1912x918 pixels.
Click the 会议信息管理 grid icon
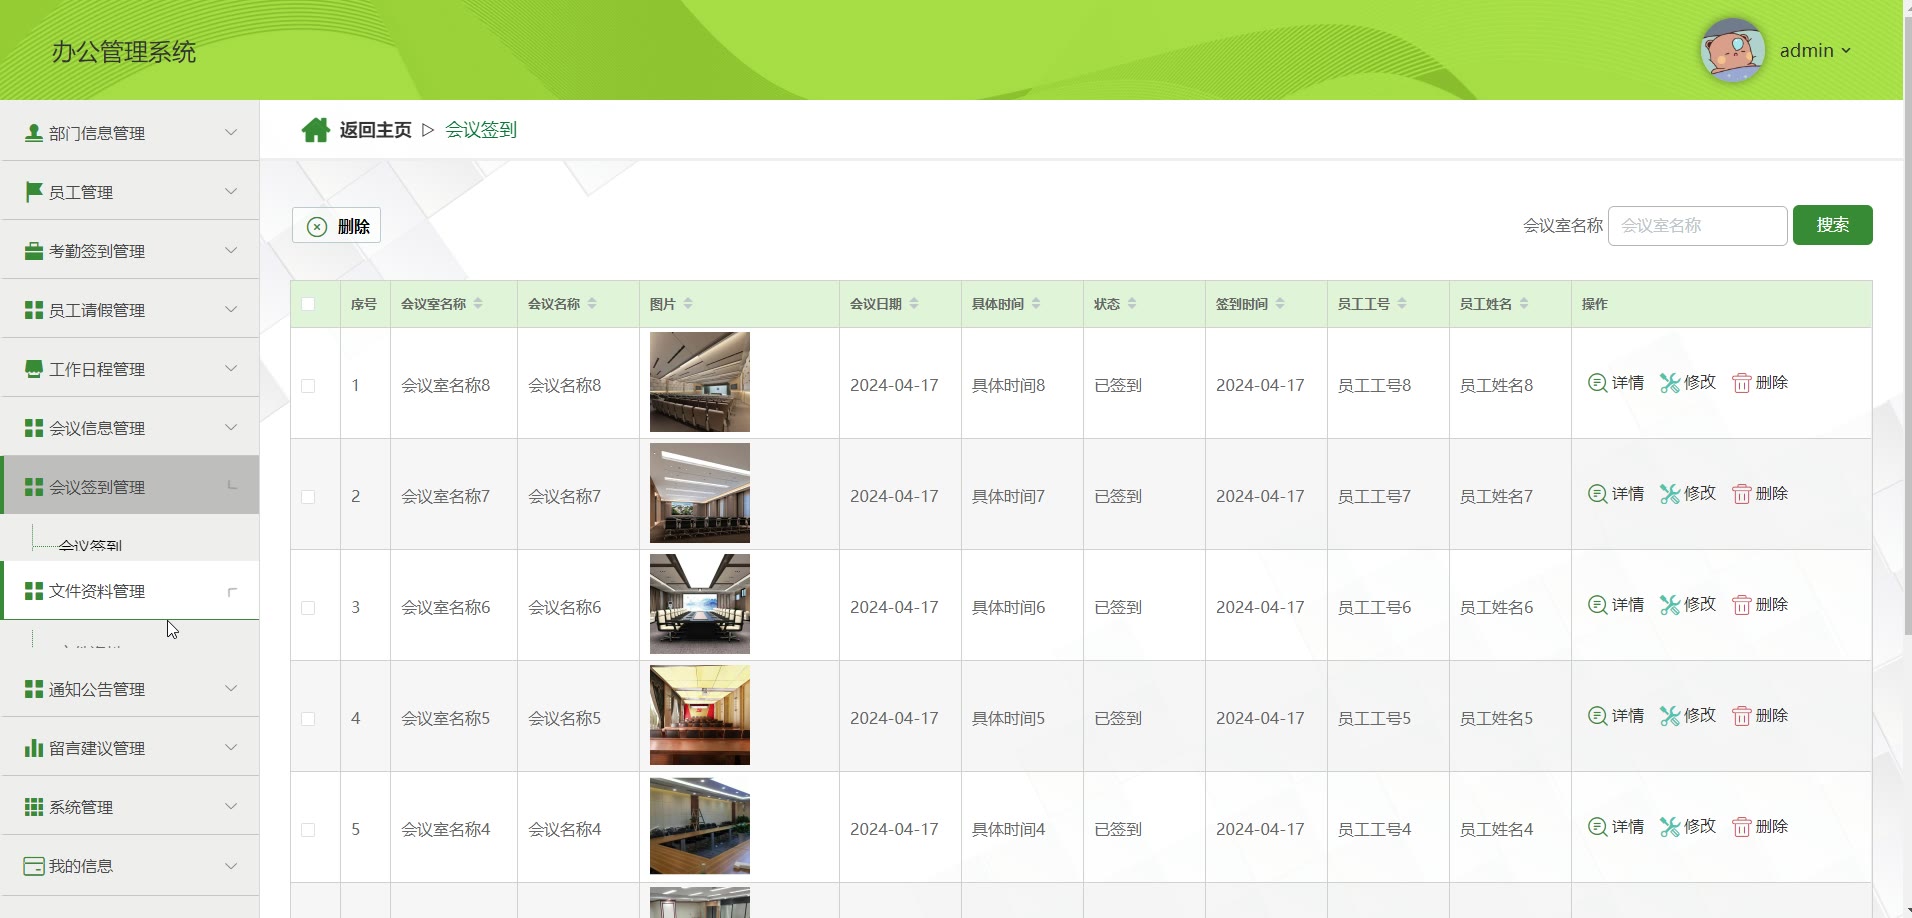pos(34,428)
